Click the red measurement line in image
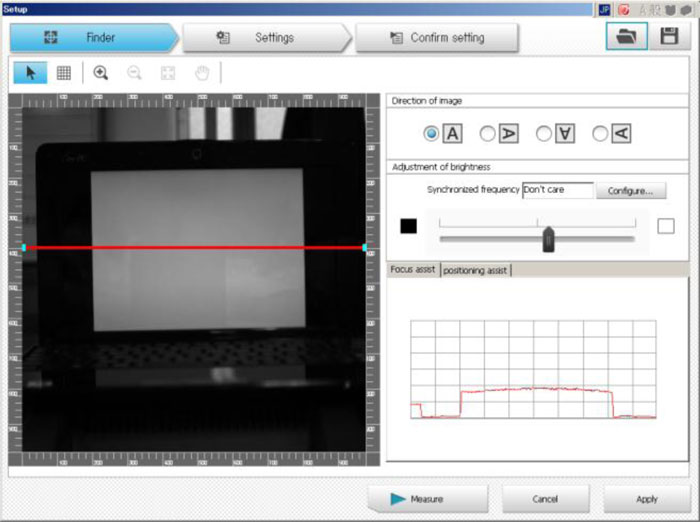The image size is (700, 522). 194,247
